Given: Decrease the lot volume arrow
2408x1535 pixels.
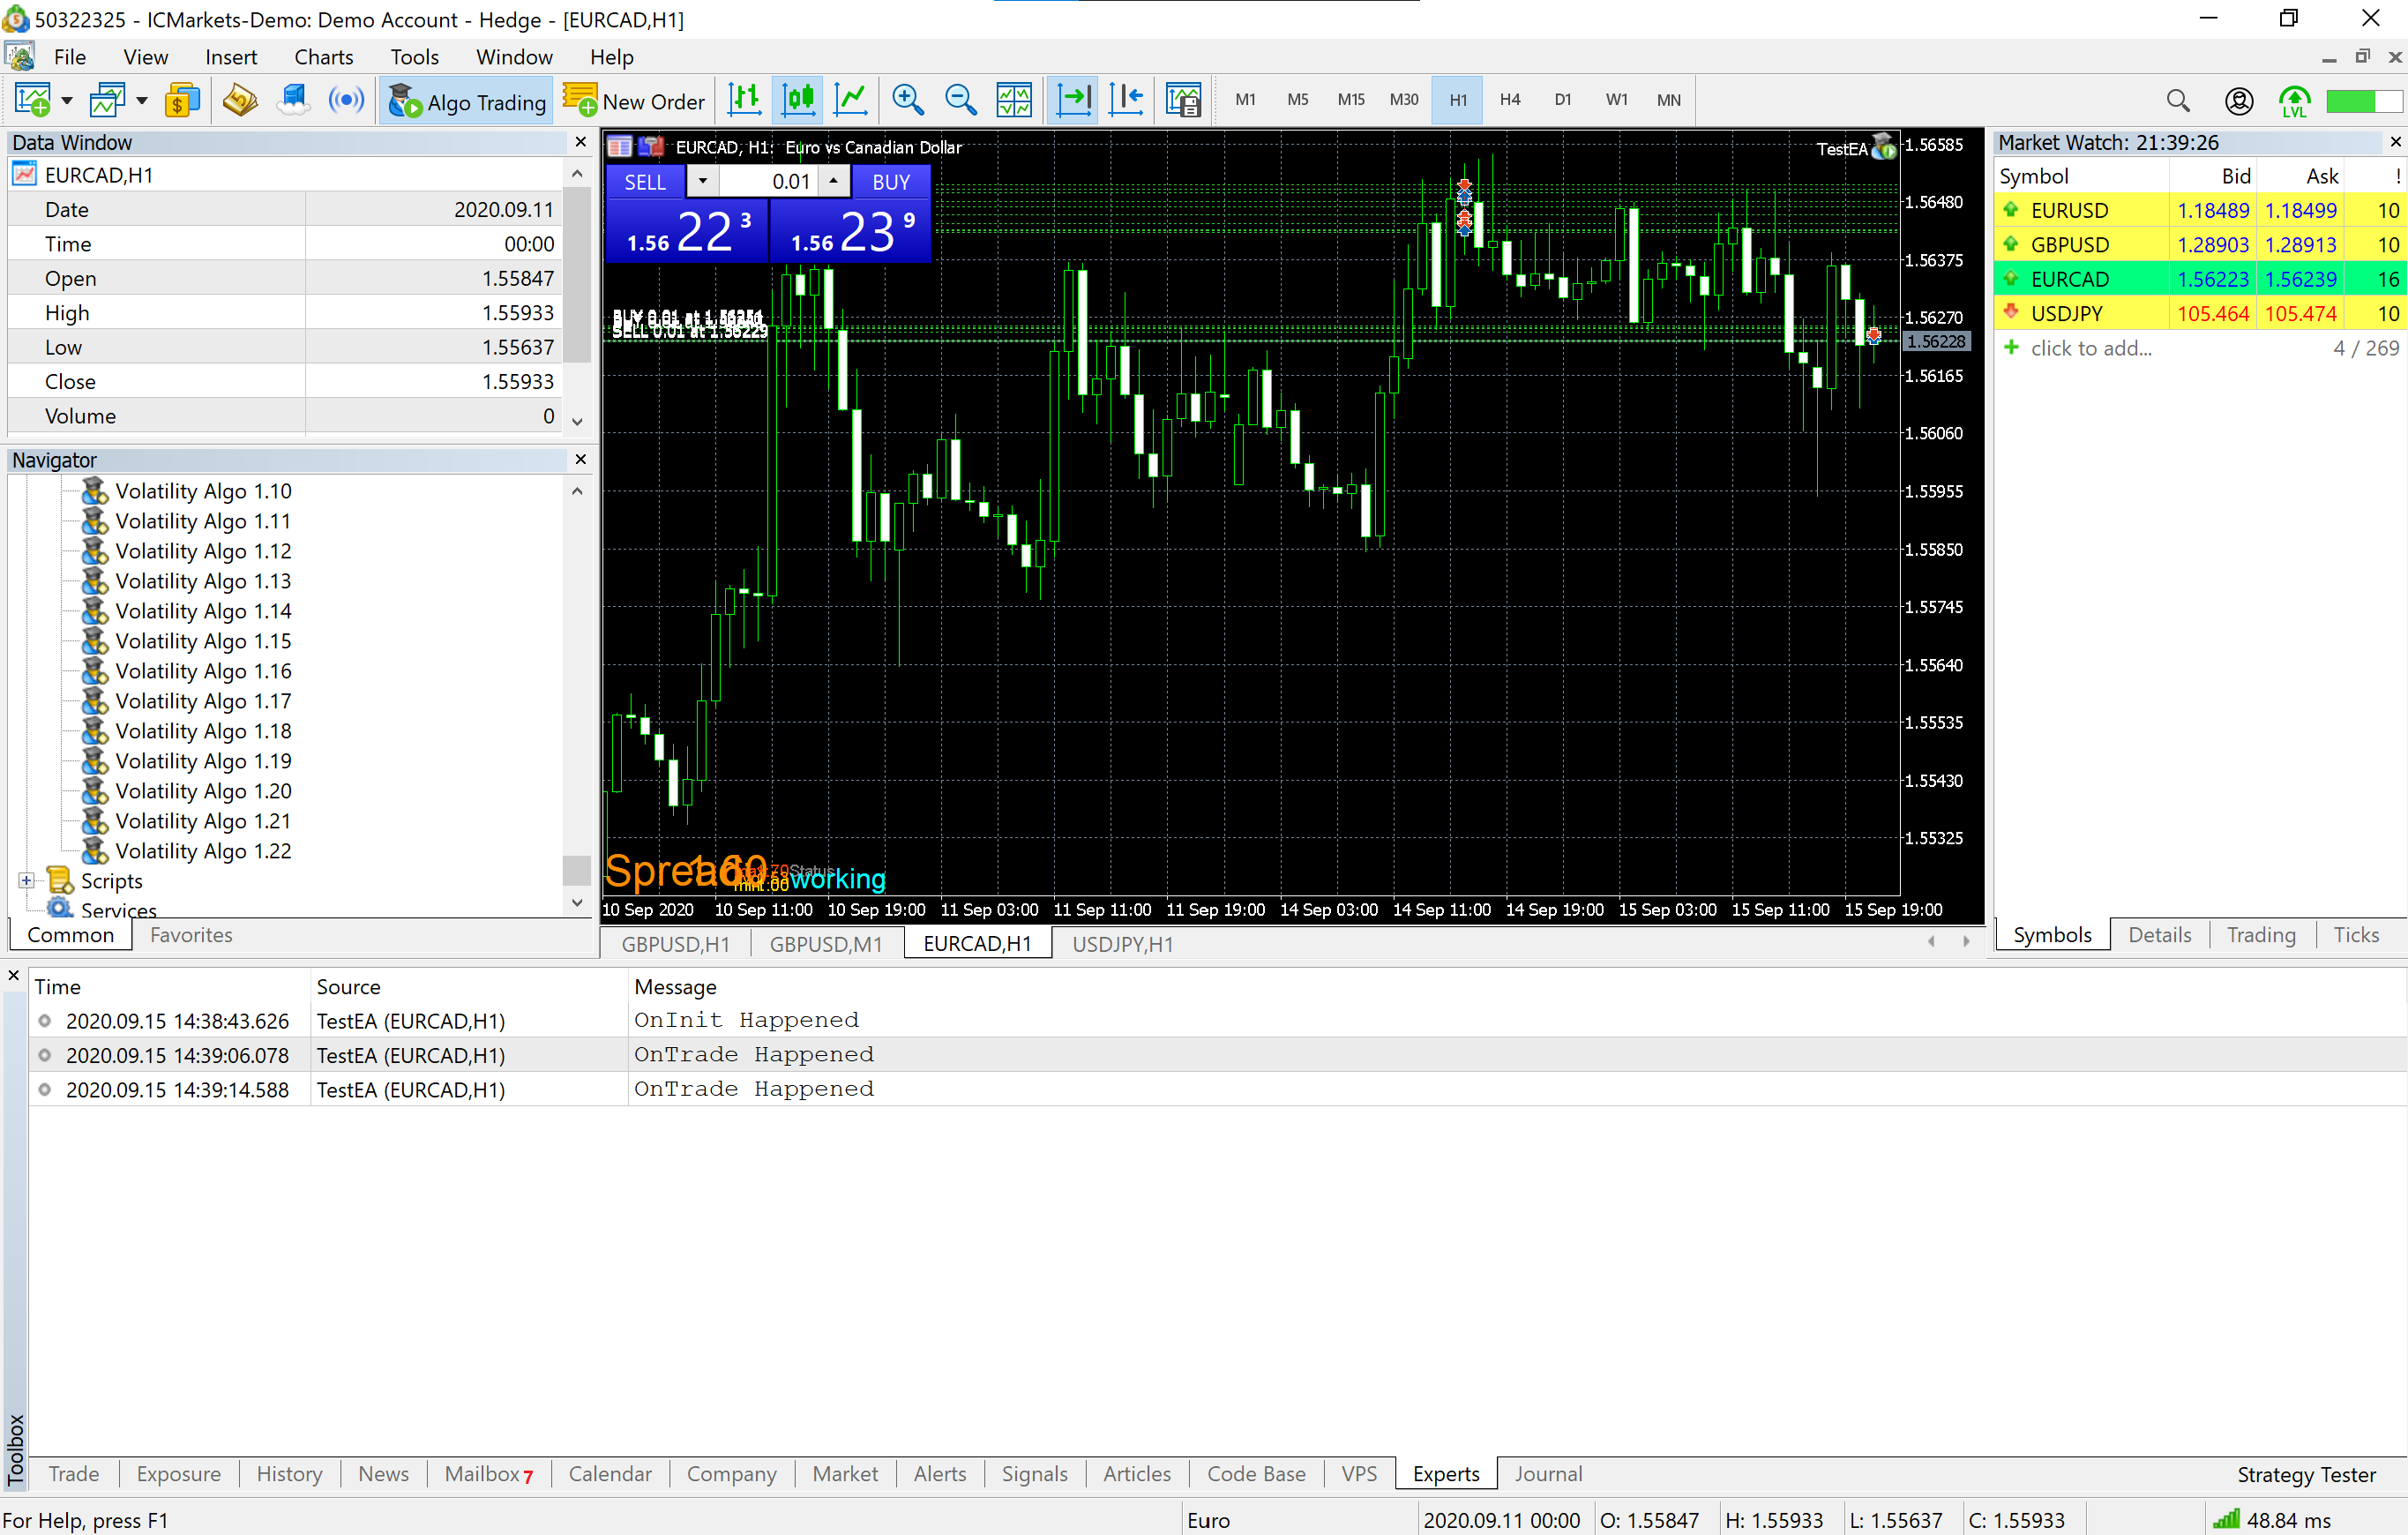Looking at the screenshot, I should (x=703, y=181).
